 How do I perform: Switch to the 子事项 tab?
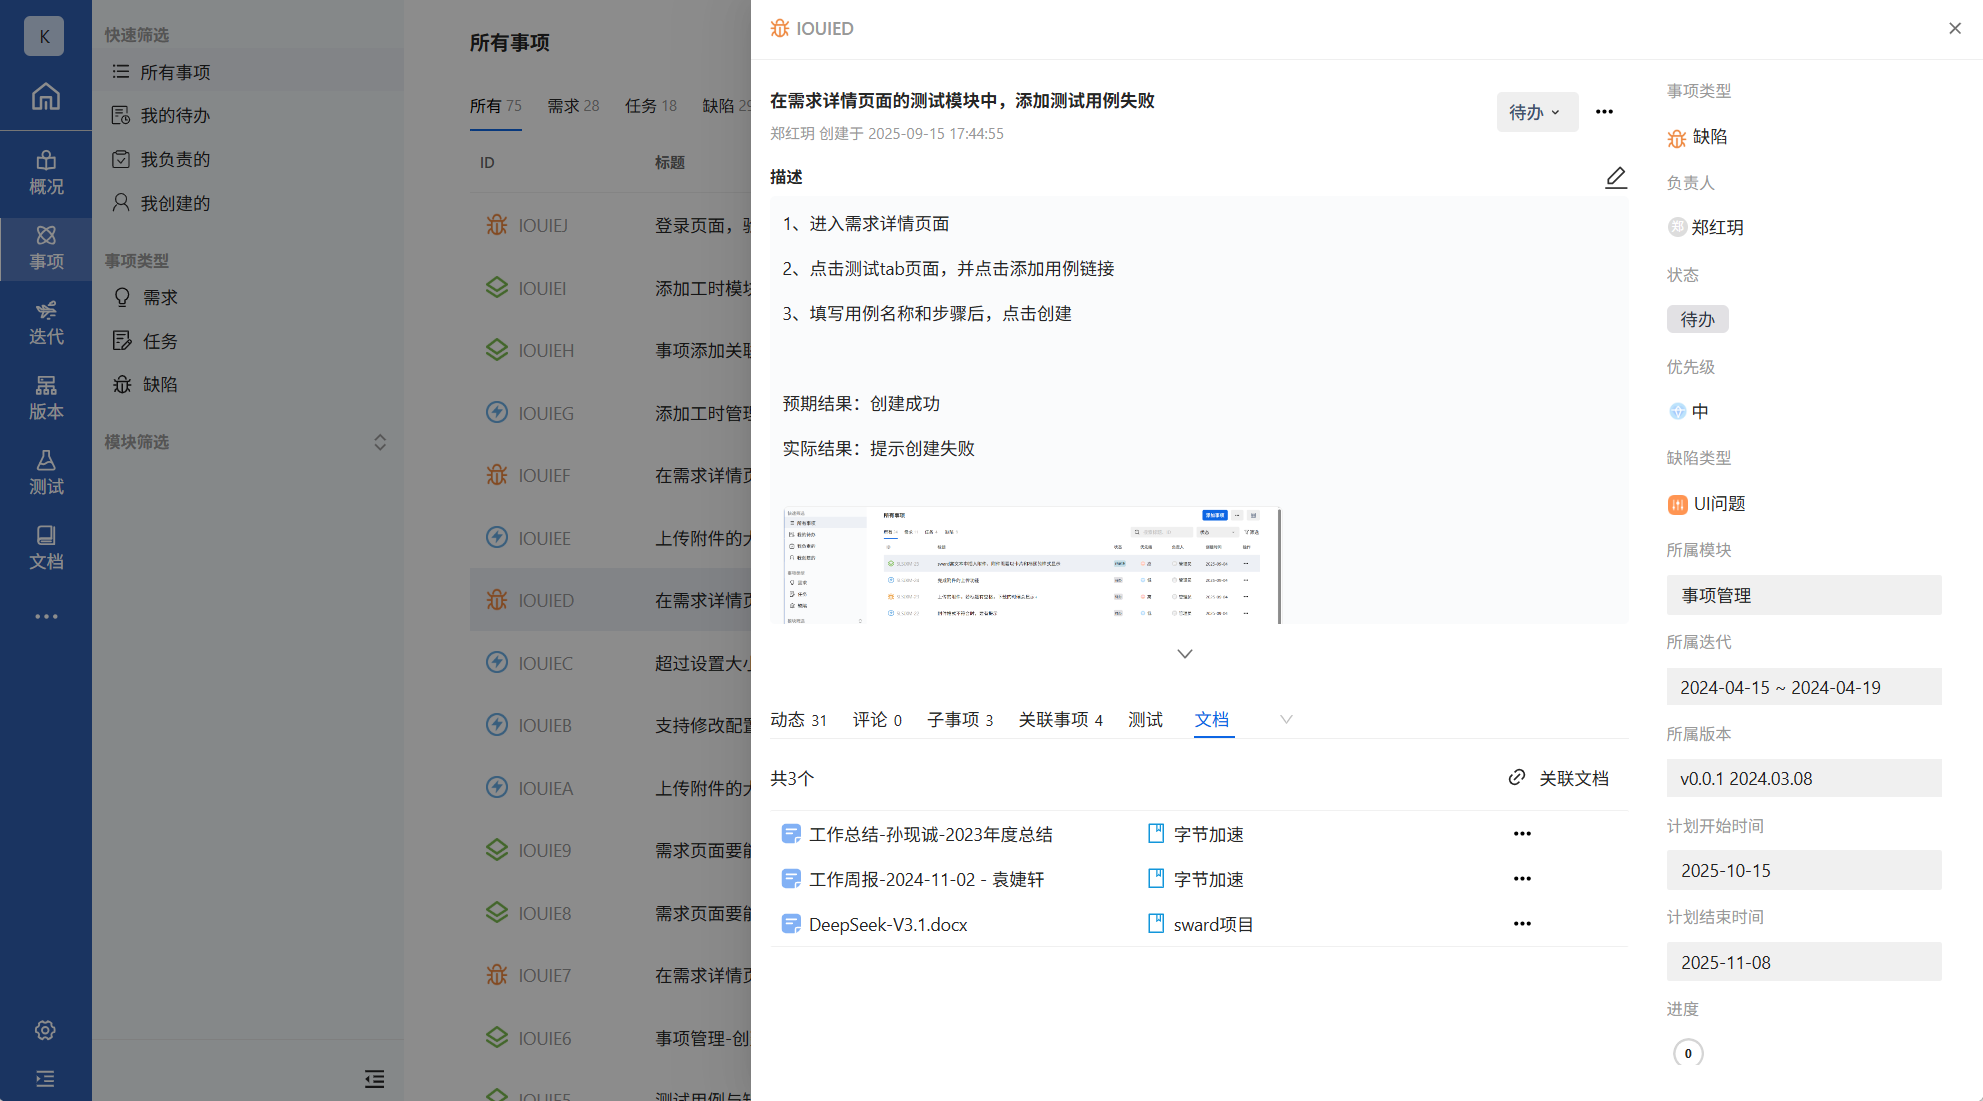(x=959, y=720)
